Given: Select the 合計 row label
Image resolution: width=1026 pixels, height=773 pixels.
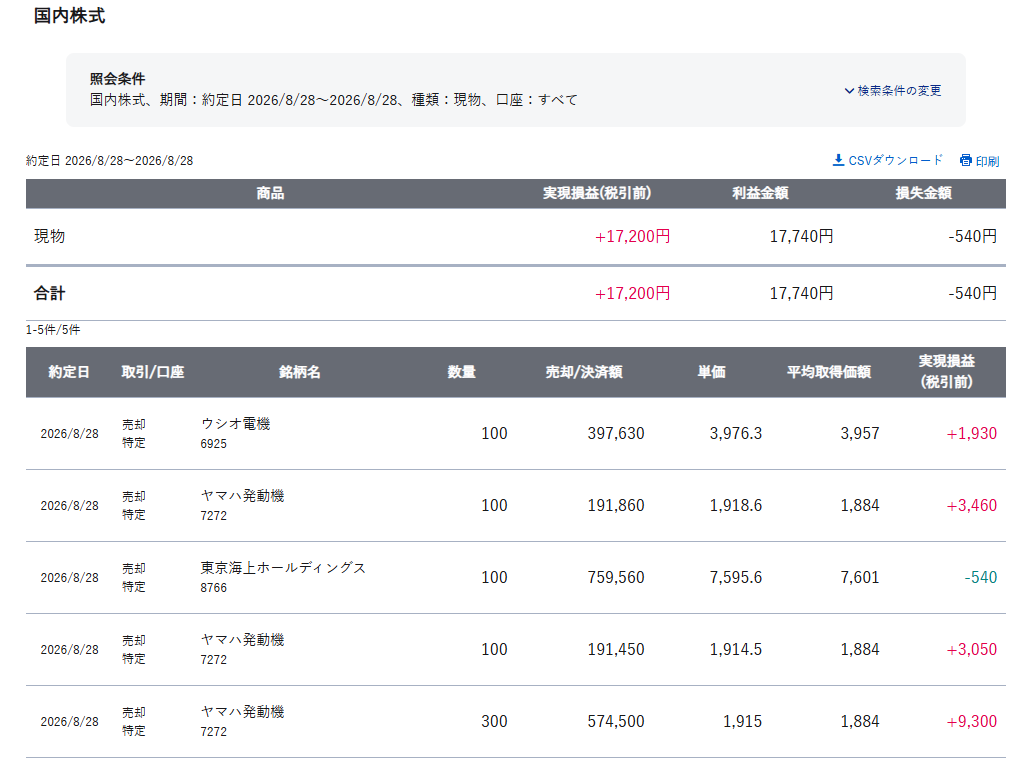Looking at the screenshot, I should point(50,293).
